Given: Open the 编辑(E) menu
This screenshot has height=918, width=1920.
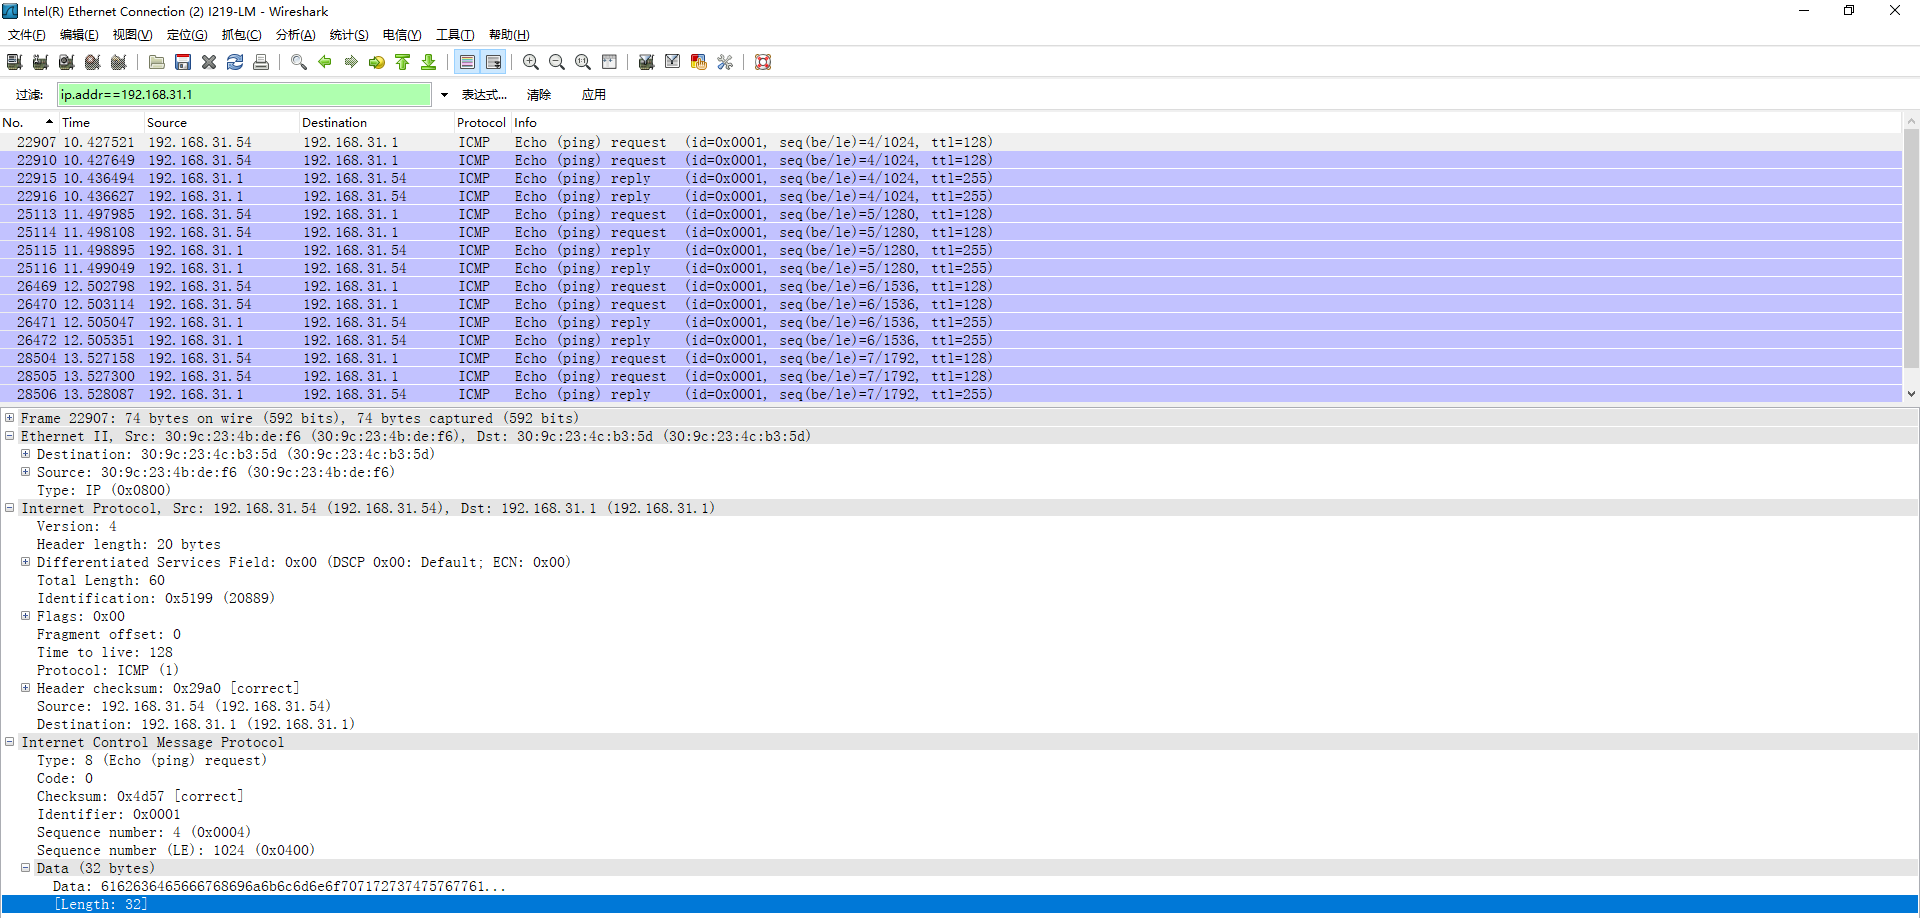Looking at the screenshot, I should (x=79, y=35).
